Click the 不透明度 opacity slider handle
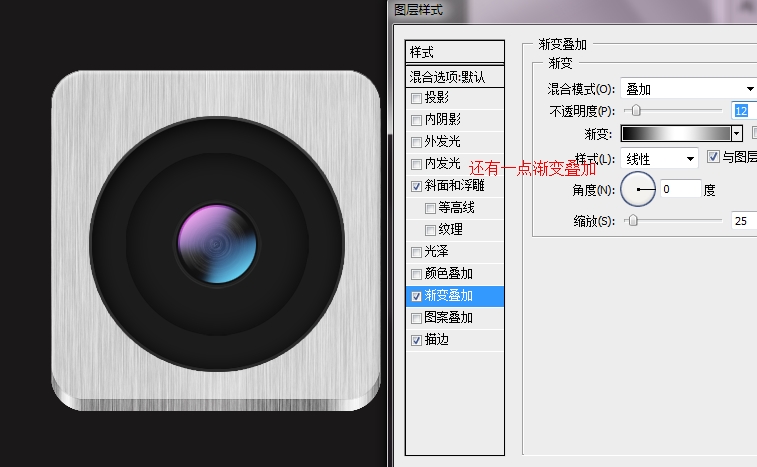Viewport: 757px width, 467px height. pos(634,110)
